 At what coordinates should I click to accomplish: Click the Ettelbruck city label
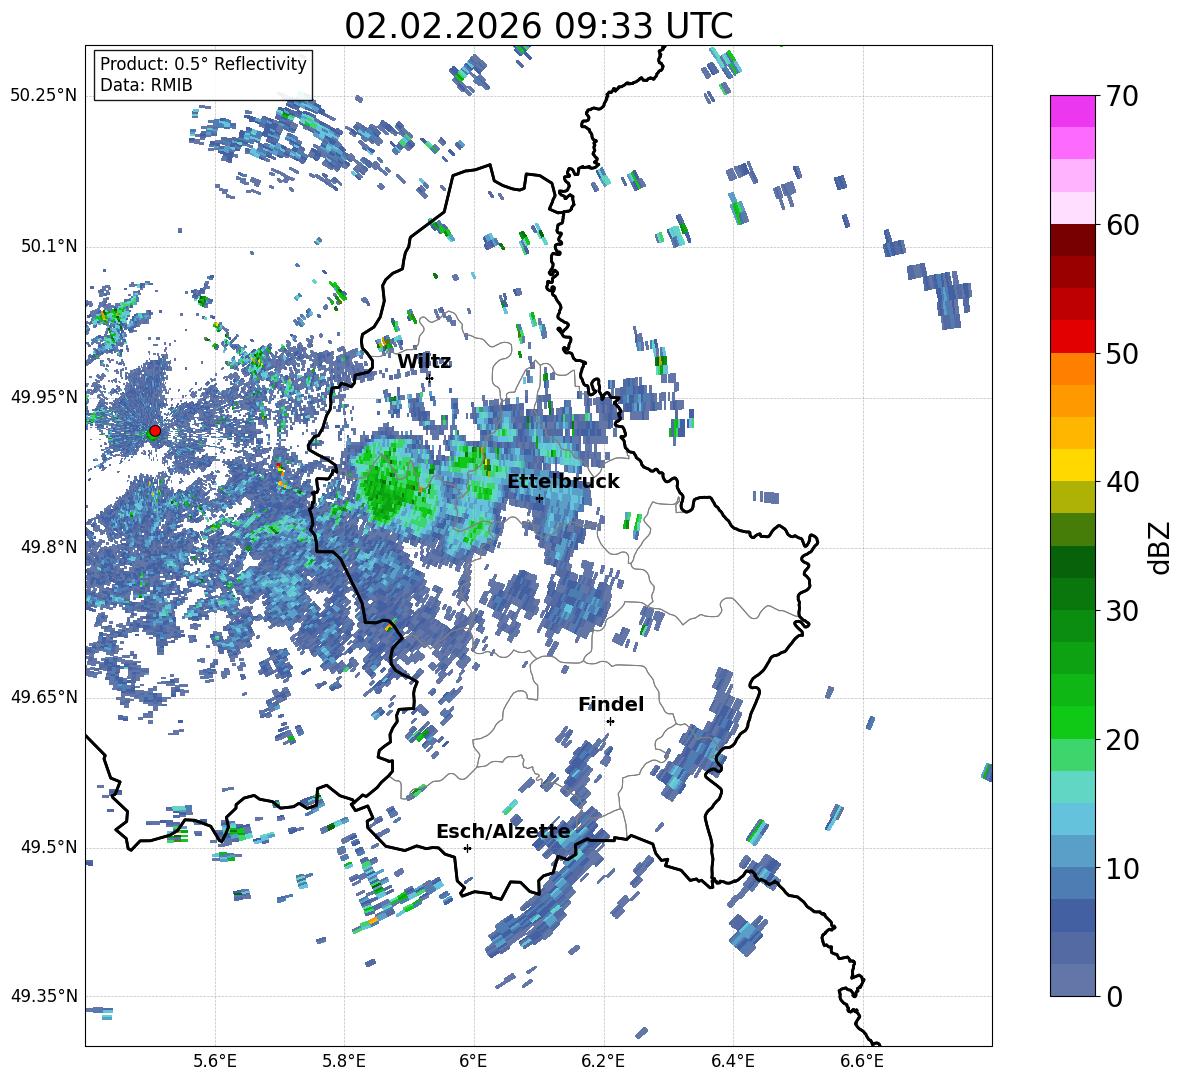[x=563, y=481]
